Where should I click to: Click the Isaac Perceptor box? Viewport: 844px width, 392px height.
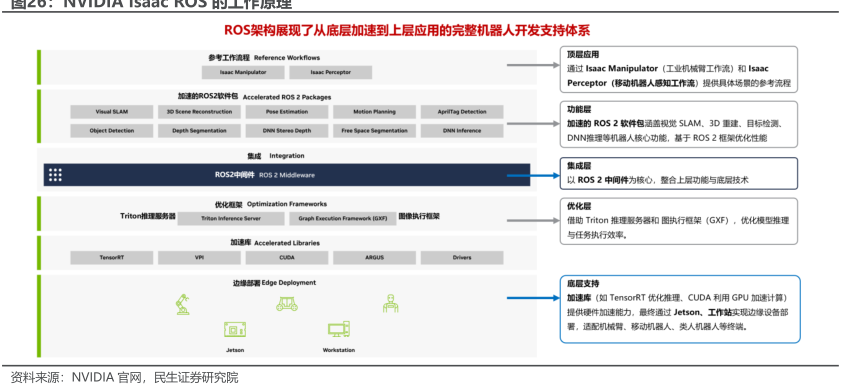click(330, 72)
